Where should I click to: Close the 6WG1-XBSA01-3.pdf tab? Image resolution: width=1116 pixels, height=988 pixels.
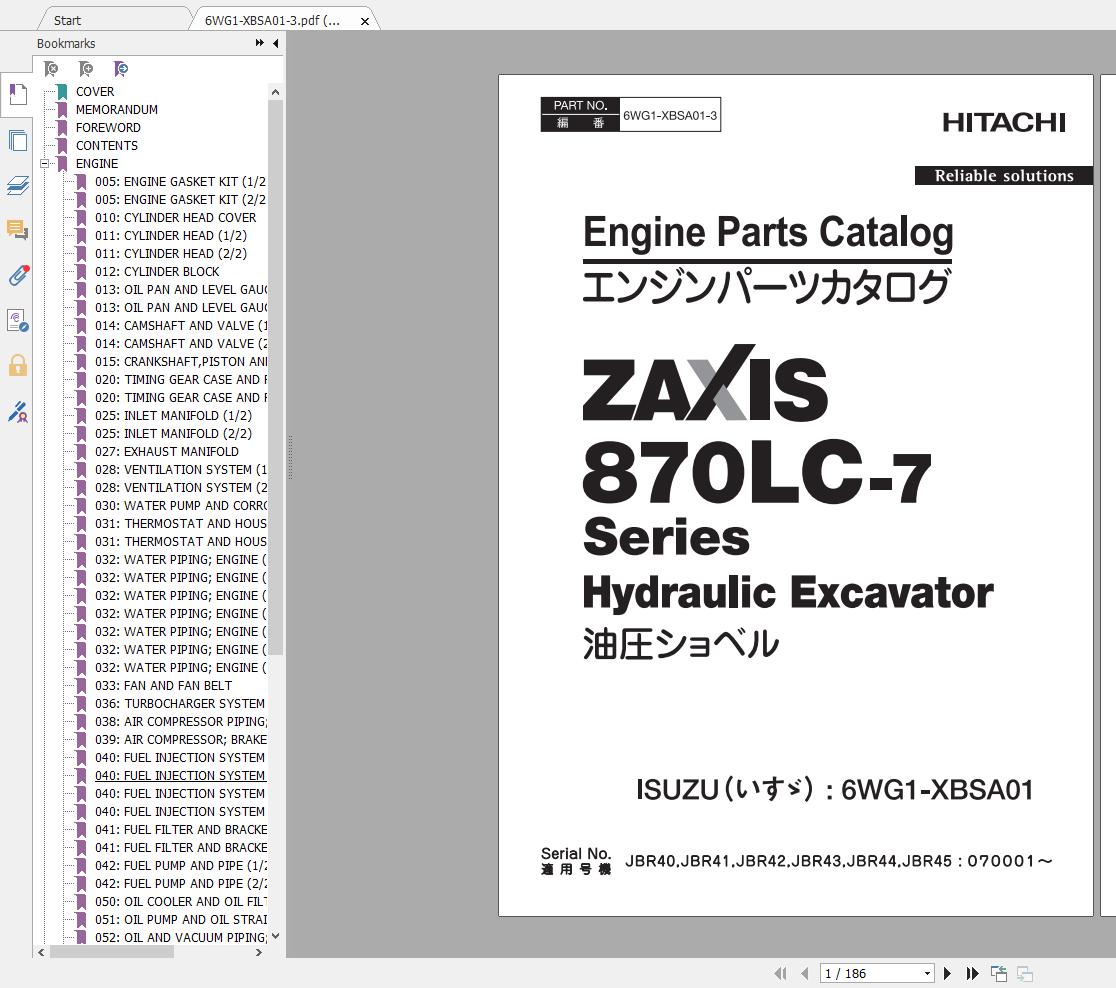click(x=364, y=21)
